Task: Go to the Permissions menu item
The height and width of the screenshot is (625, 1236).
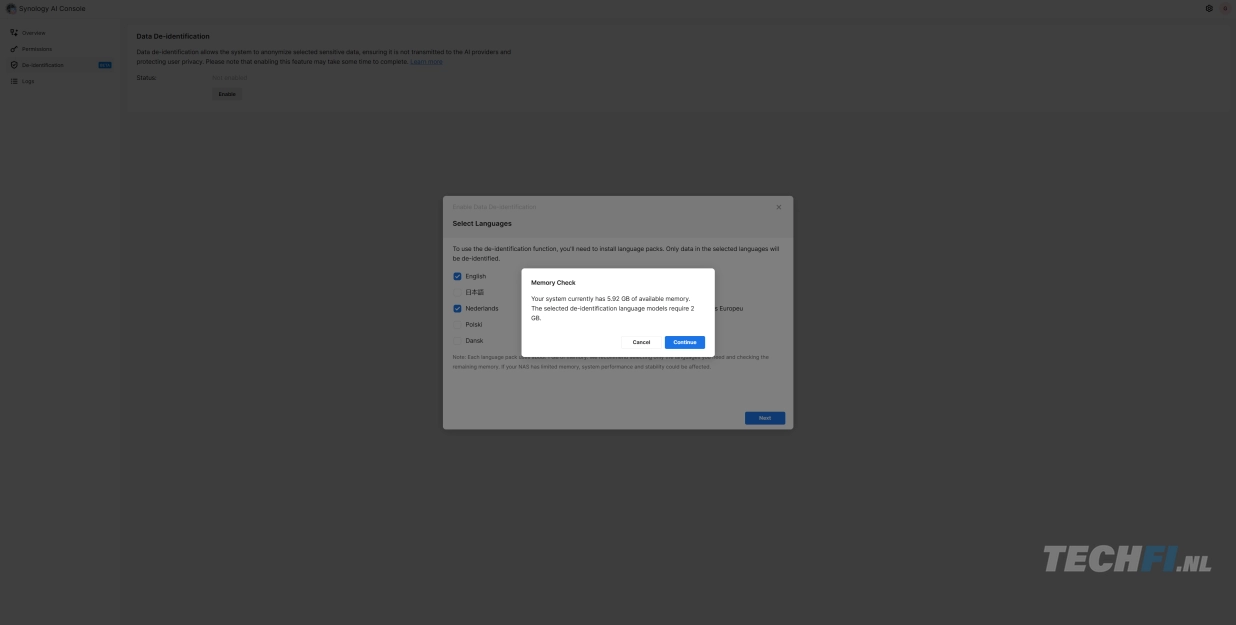Action: point(37,49)
